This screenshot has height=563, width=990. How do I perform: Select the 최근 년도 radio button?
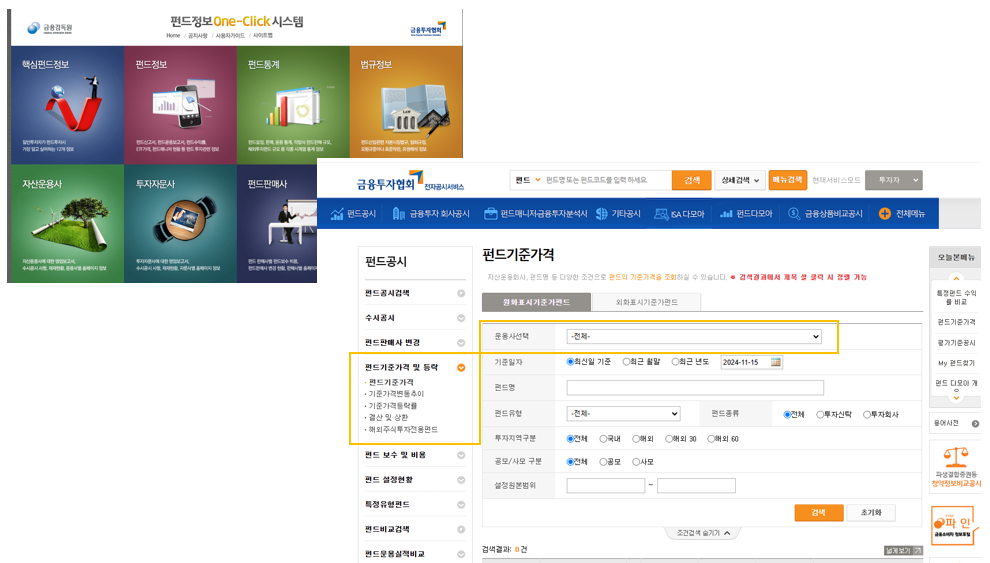675,362
